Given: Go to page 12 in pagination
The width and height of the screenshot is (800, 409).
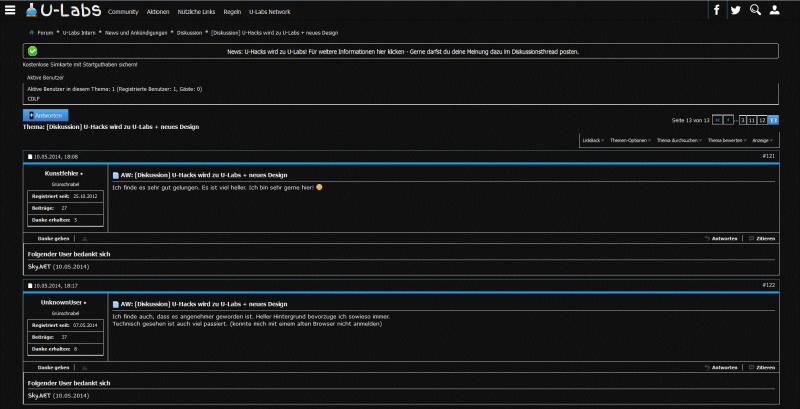Looking at the screenshot, I should (762, 120).
